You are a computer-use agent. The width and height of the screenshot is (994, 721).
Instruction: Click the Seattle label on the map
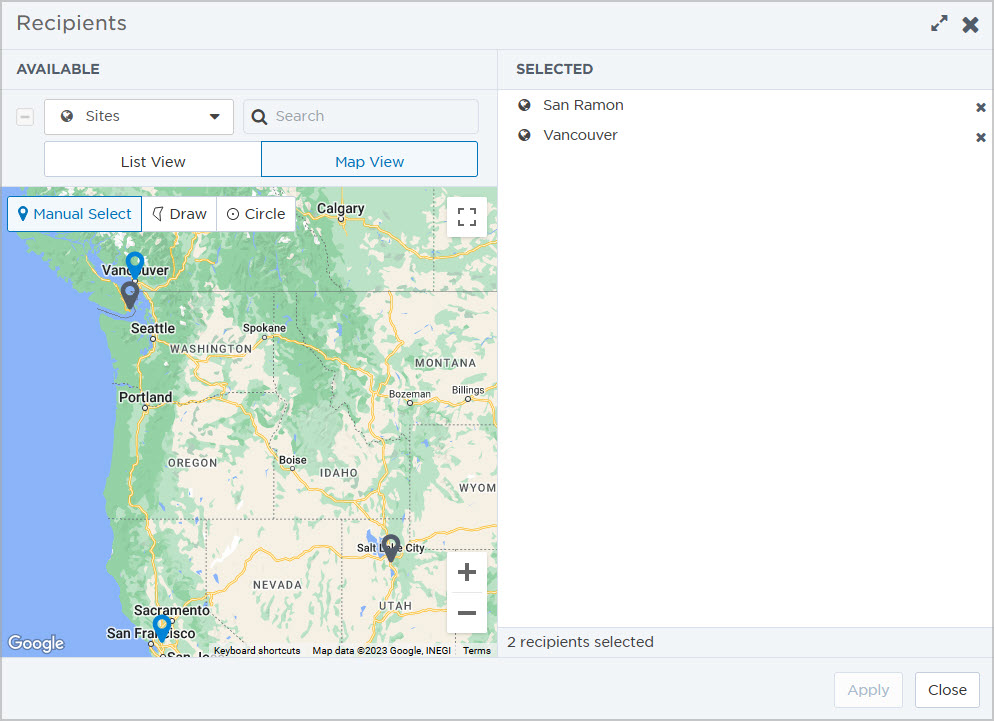[x=153, y=328]
